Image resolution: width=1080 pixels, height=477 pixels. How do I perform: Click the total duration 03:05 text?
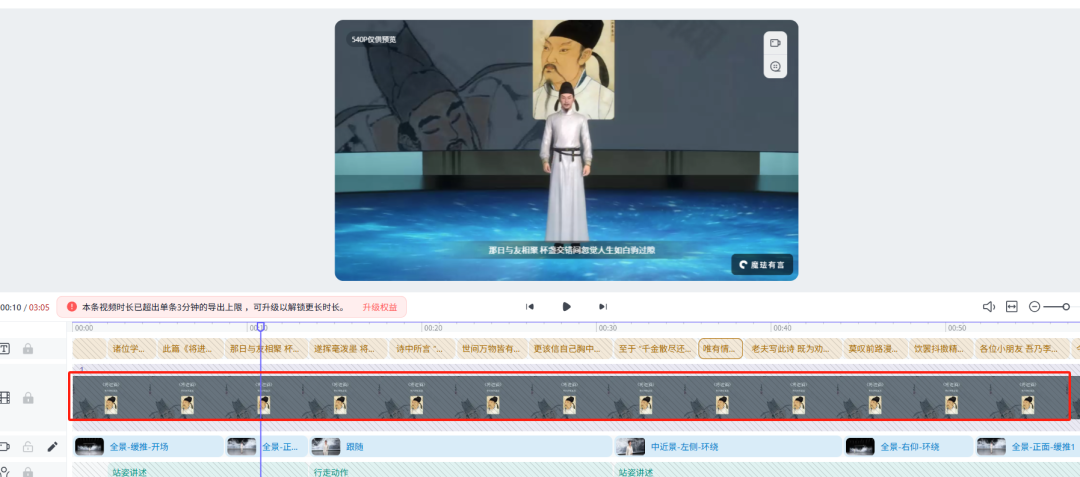(x=40, y=307)
